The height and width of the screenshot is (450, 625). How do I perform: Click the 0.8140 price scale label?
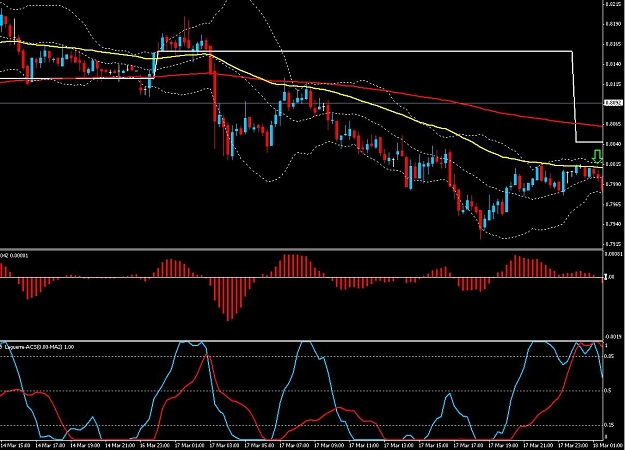pos(614,64)
